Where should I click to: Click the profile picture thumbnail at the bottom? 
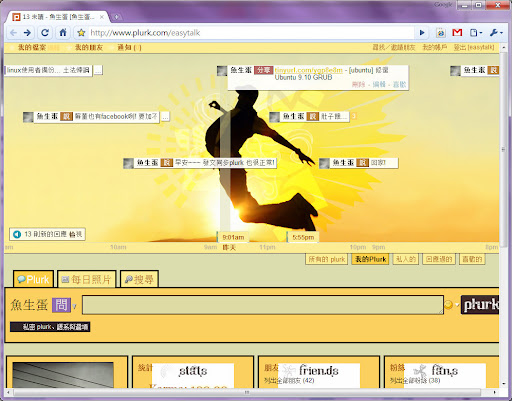pyautogui.click(x=63, y=375)
